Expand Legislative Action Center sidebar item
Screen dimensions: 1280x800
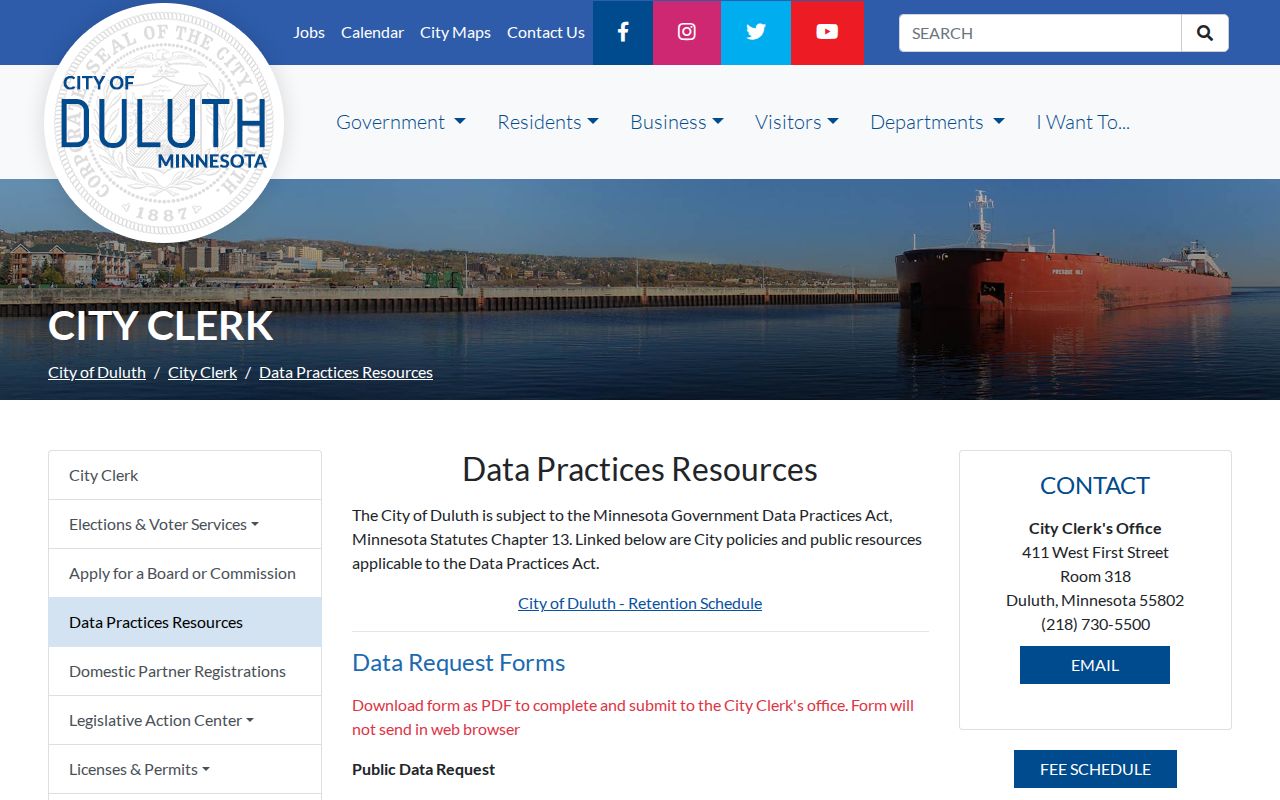[x=185, y=720]
